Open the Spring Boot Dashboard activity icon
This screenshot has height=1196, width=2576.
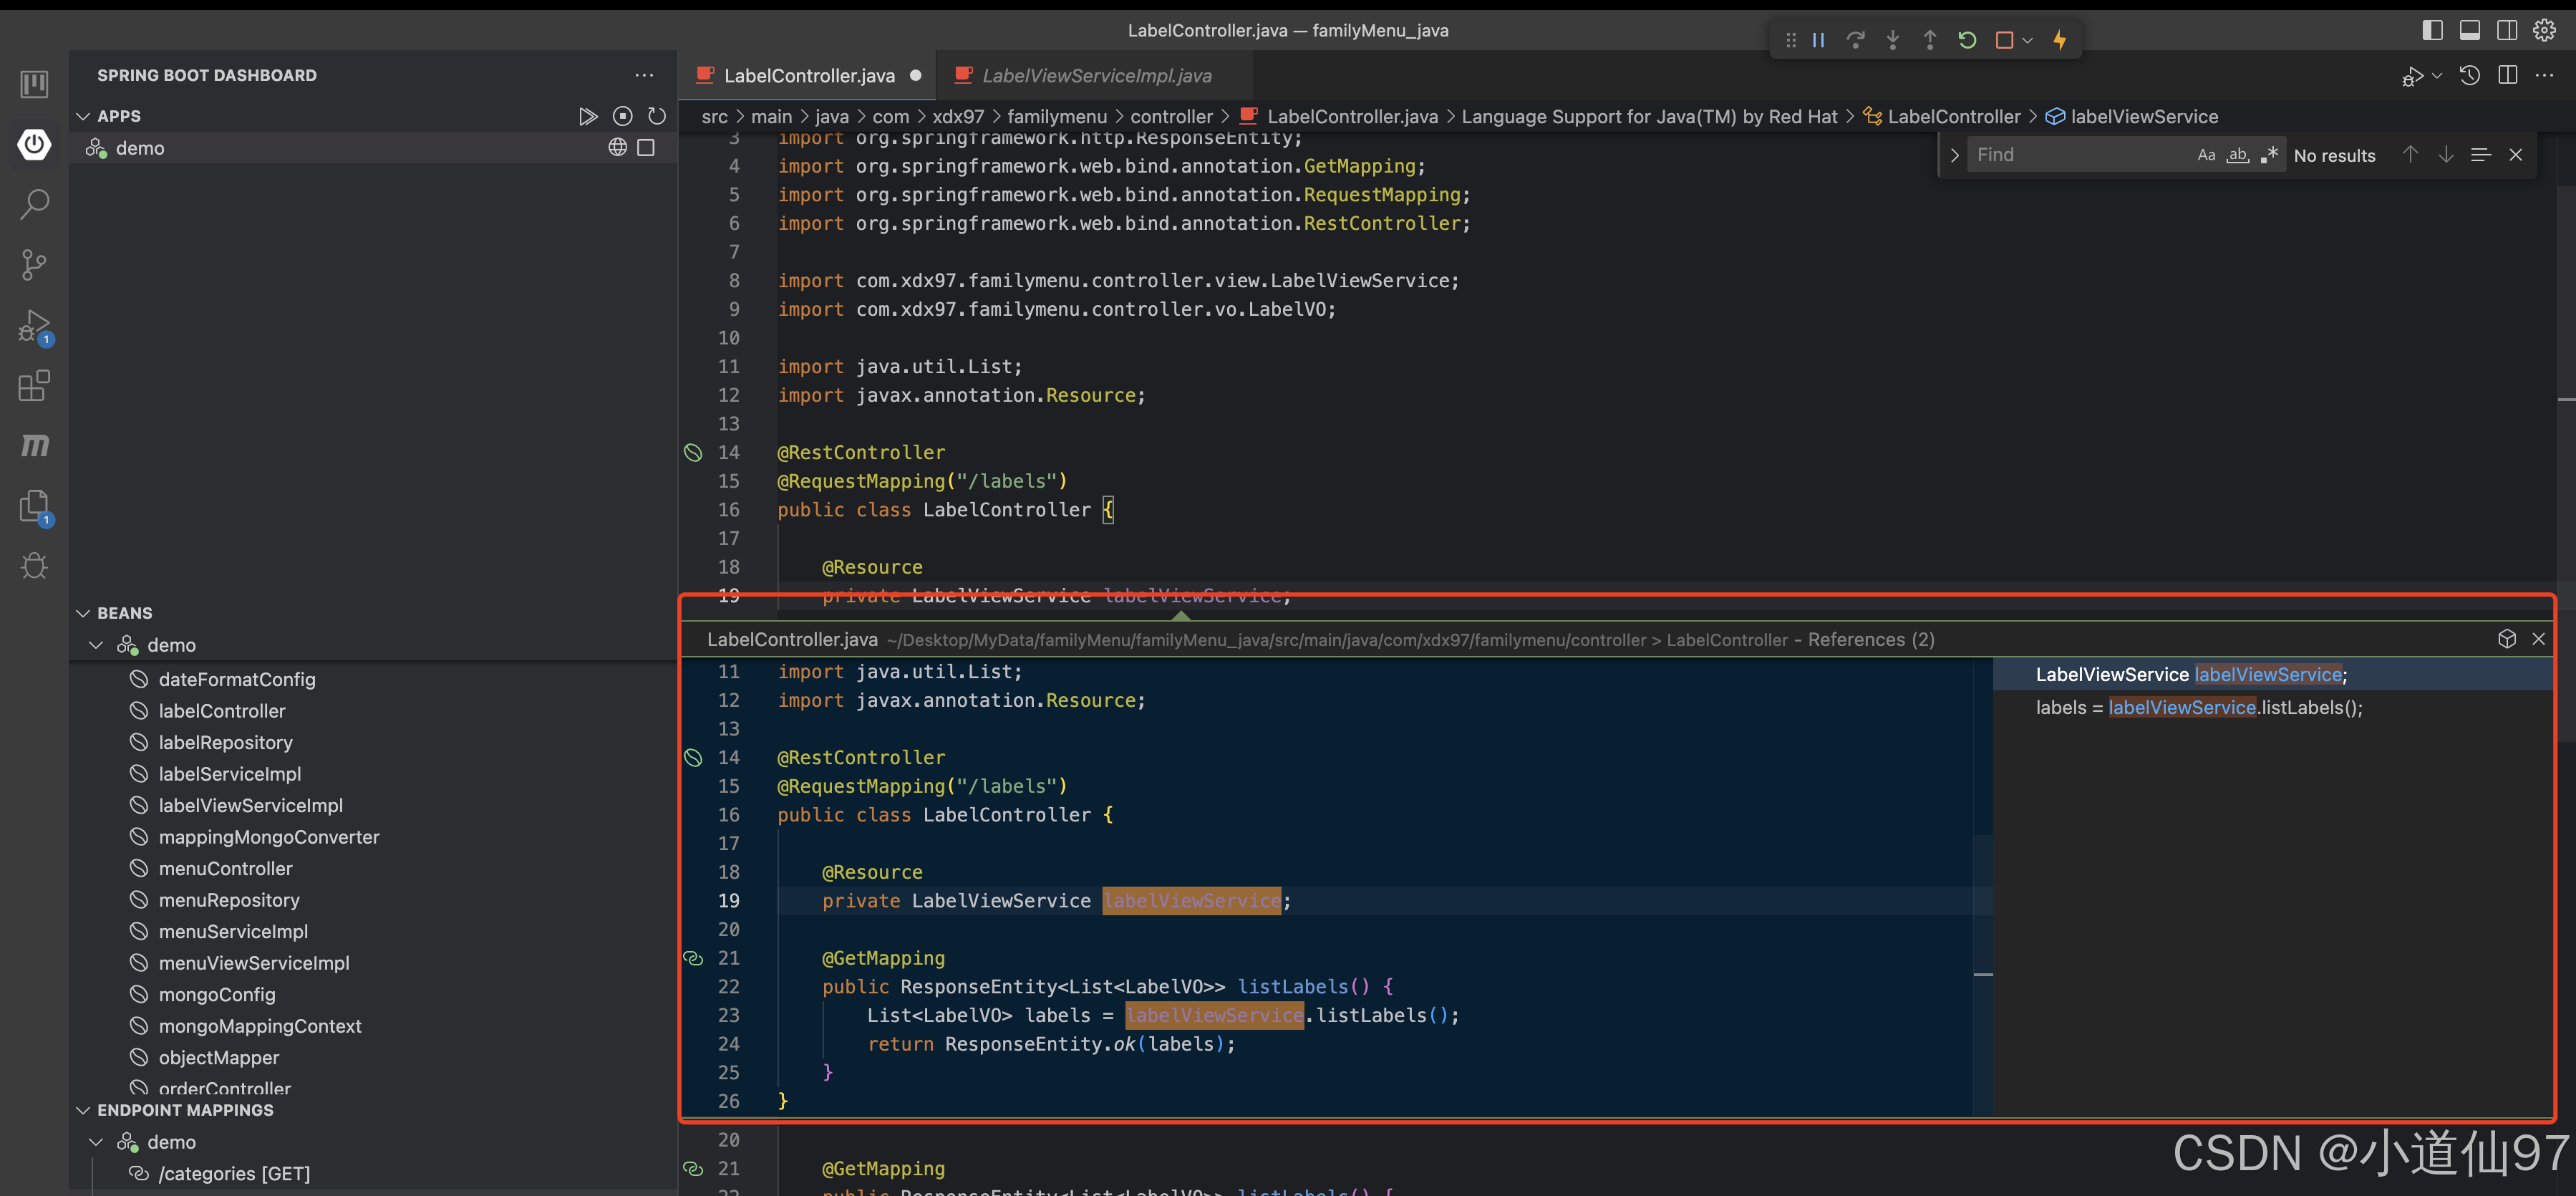(34, 144)
